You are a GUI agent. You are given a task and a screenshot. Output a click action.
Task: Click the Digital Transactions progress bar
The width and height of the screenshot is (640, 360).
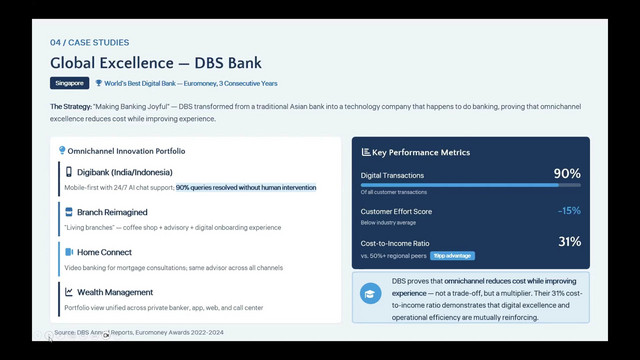pos(470,185)
